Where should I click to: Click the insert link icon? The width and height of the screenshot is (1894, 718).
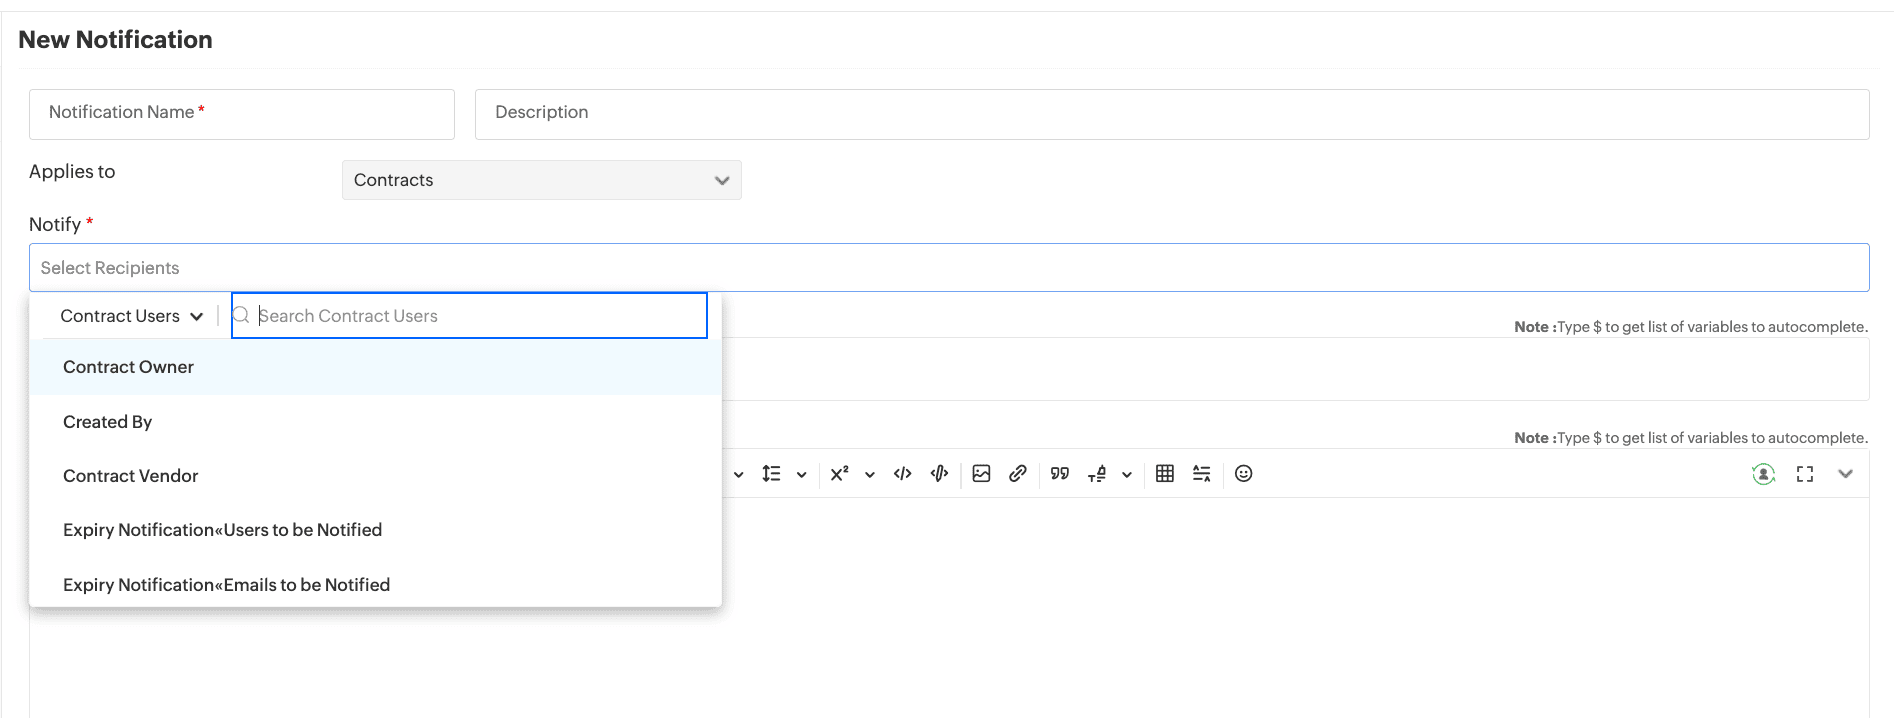point(1018,474)
